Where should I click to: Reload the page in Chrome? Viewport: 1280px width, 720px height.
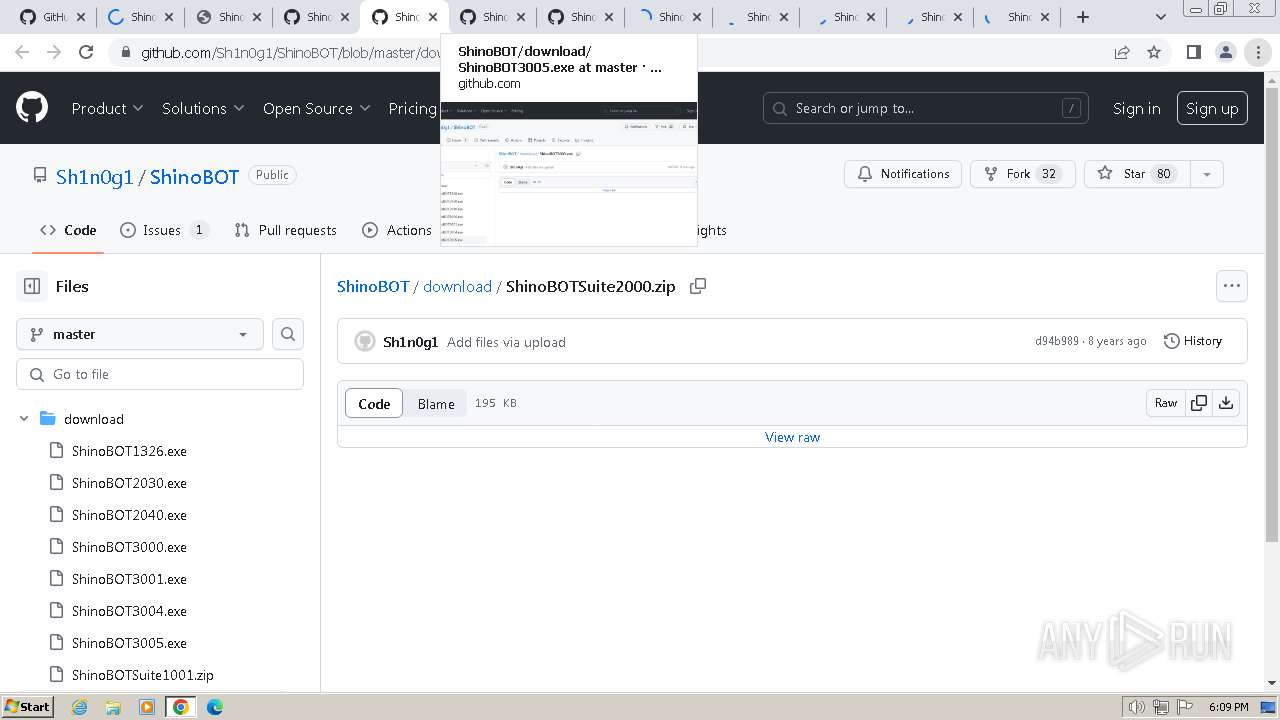point(86,52)
